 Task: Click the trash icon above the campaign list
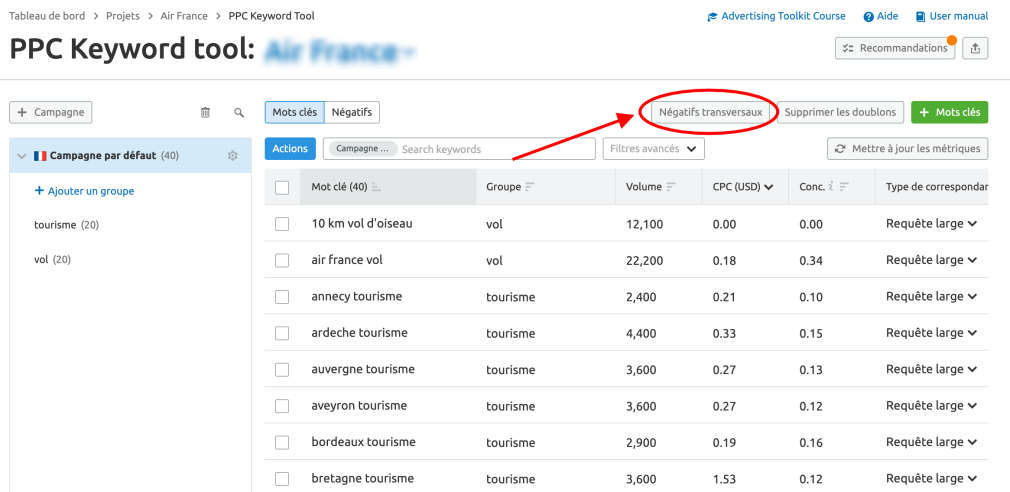pos(205,113)
